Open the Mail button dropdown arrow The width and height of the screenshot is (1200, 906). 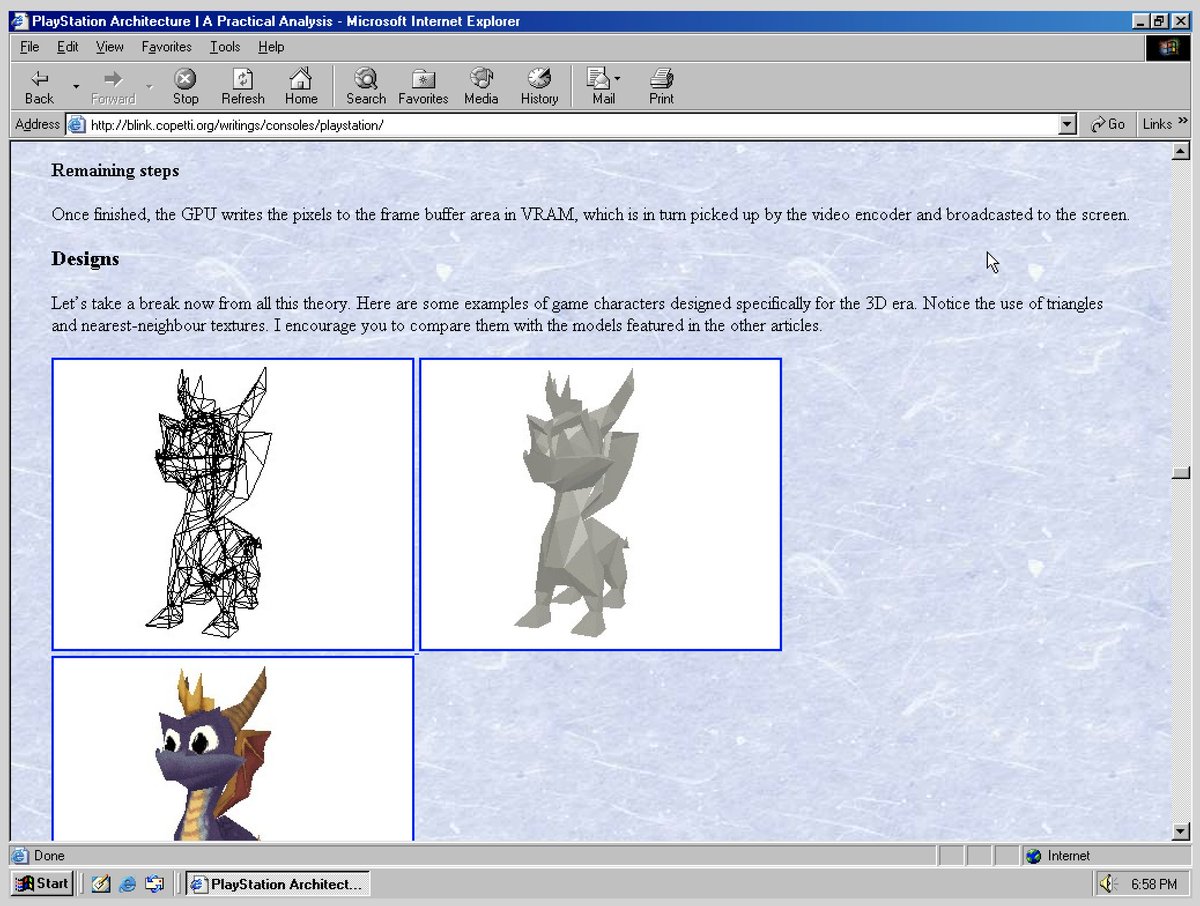click(x=617, y=79)
